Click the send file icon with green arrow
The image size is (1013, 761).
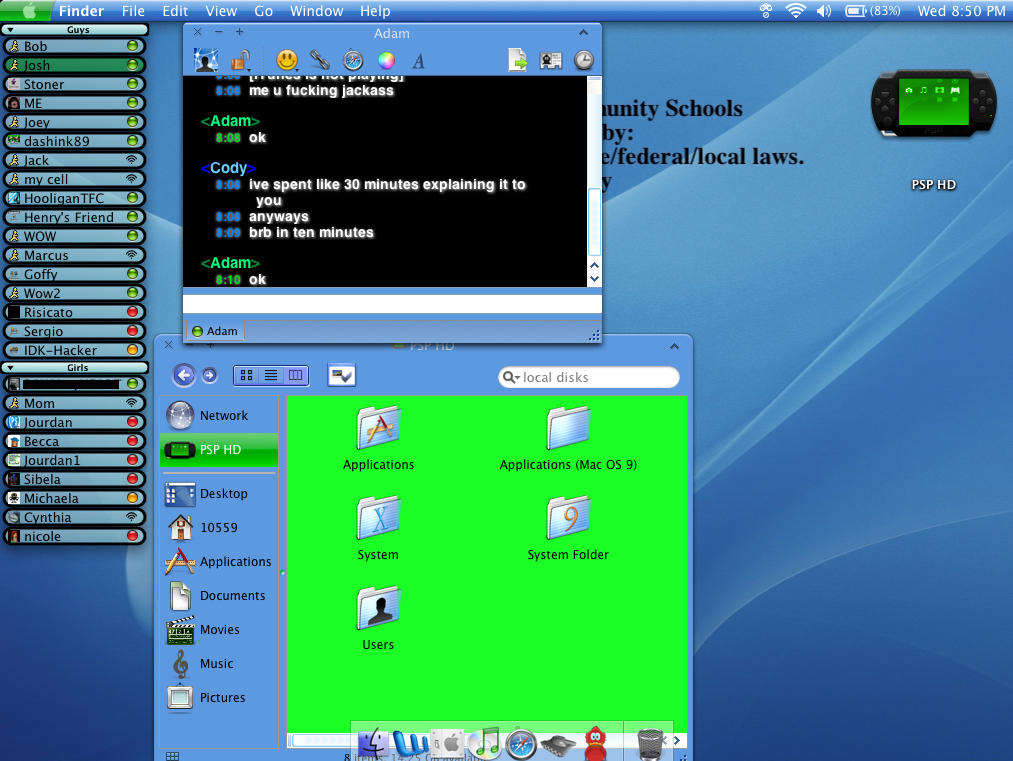click(x=517, y=60)
